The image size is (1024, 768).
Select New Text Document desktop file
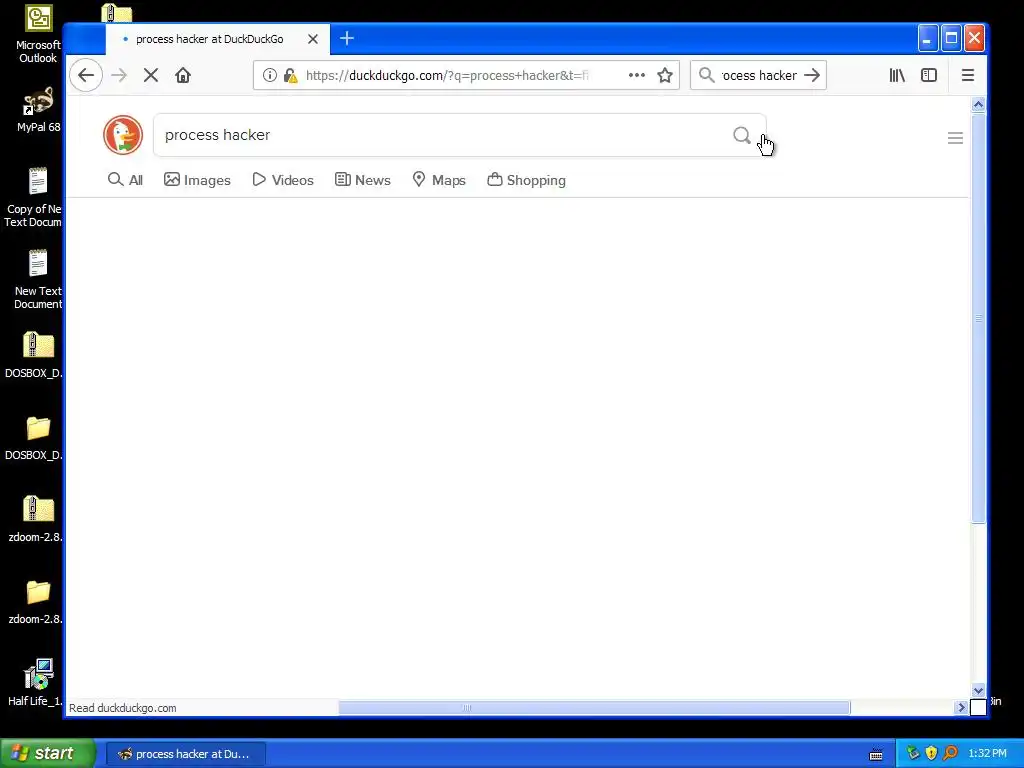(38, 279)
